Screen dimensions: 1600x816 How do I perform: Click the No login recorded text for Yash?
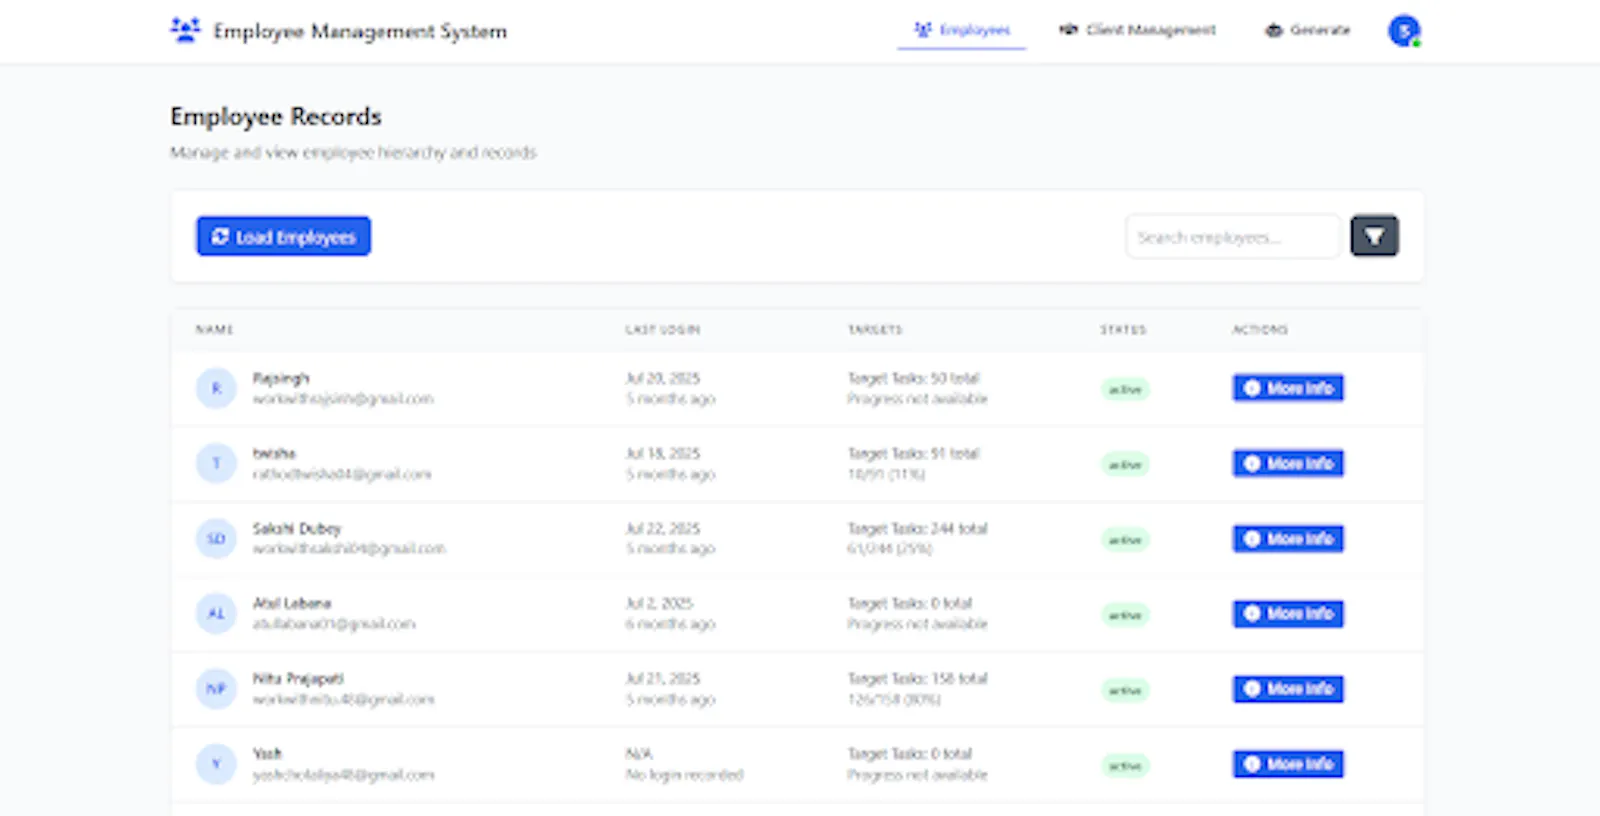pyautogui.click(x=684, y=774)
